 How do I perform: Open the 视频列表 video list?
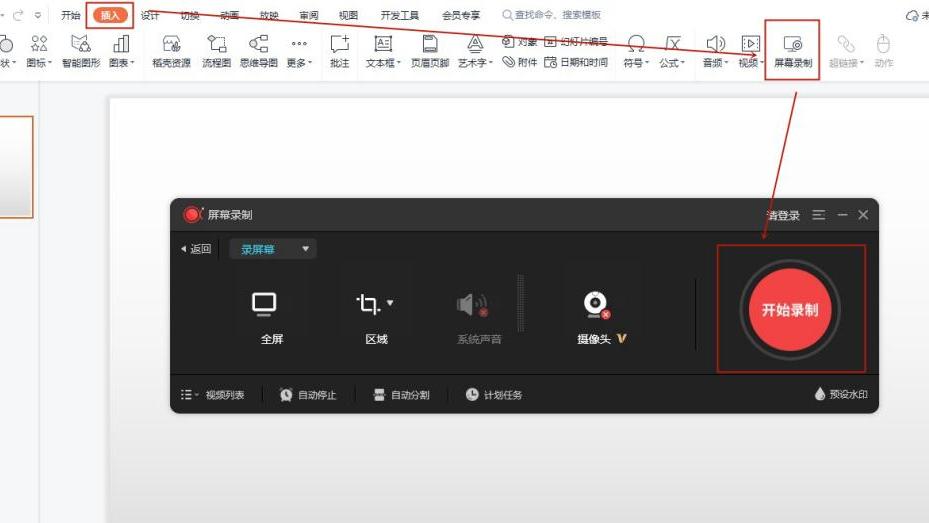click(213, 394)
